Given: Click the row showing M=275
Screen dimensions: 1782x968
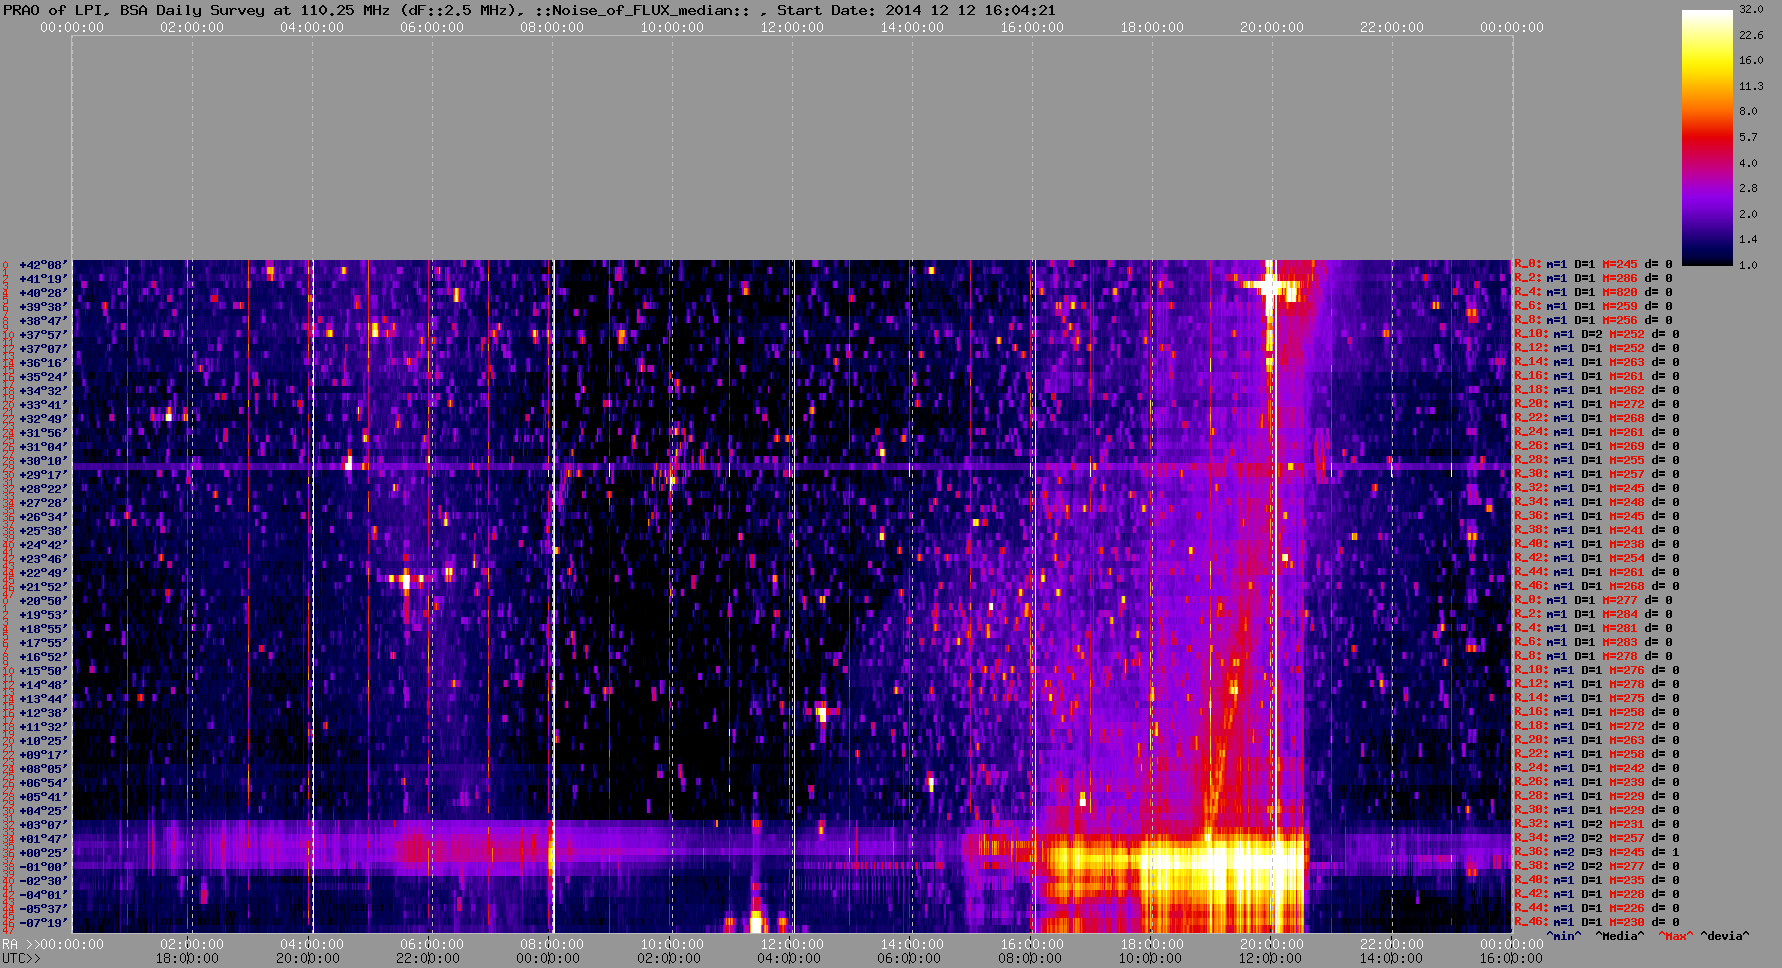Looking at the screenshot, I should pos(1597,699).
